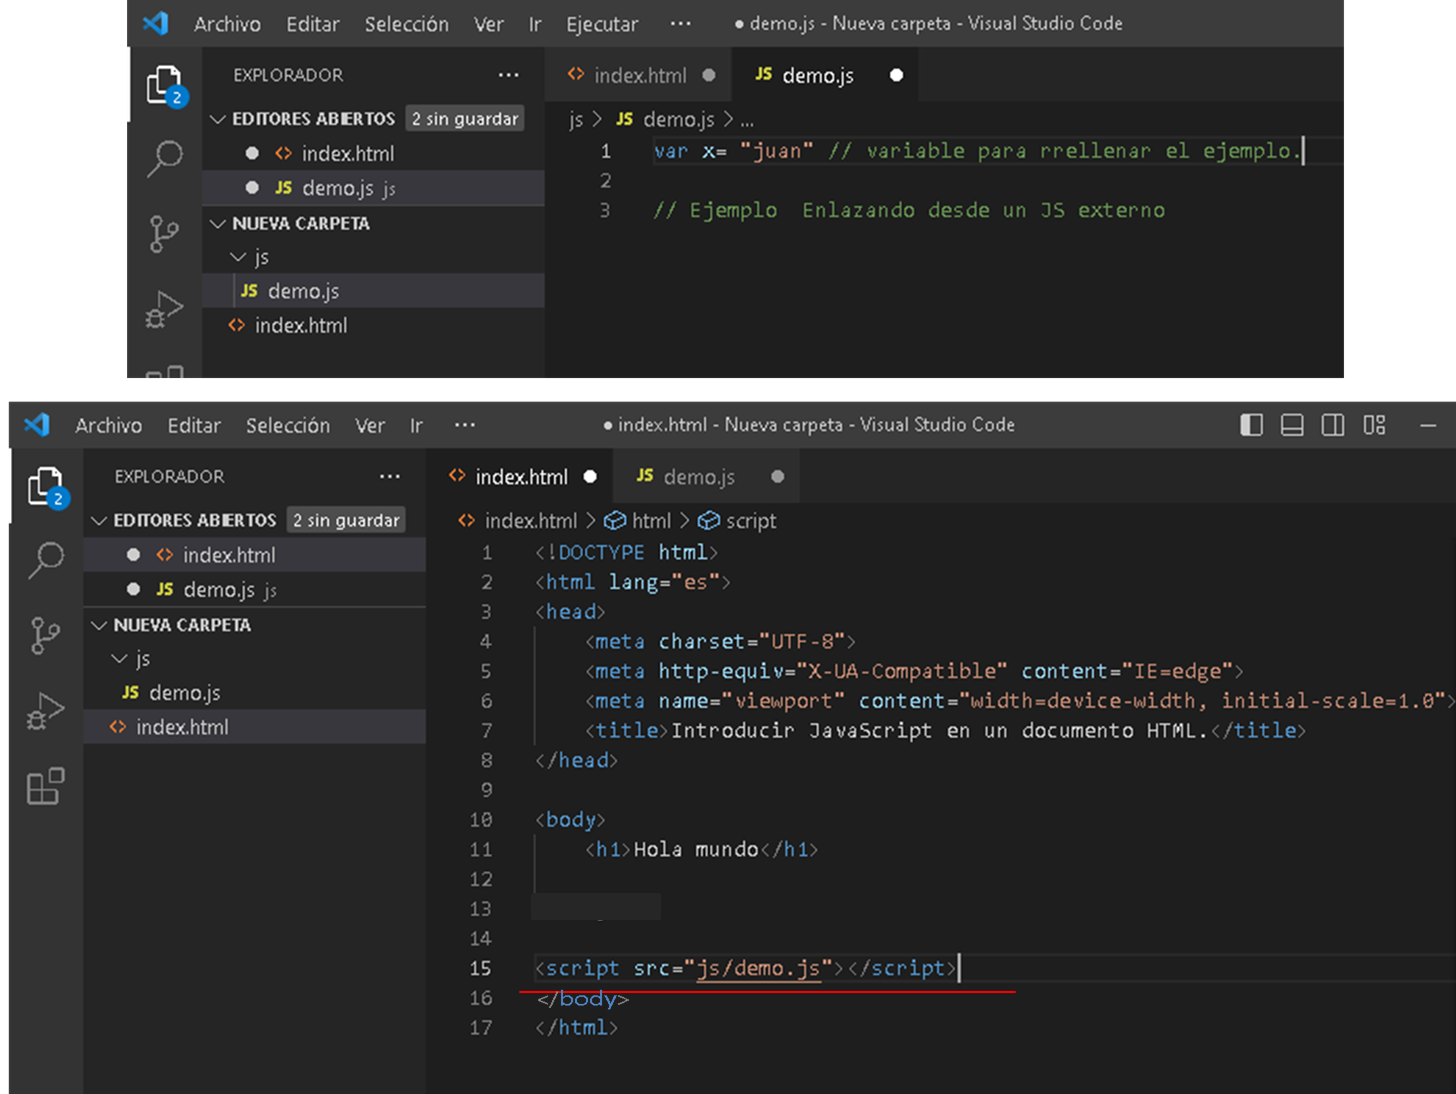This screenshot has width=1456, height=1094.
Task: Click comment 'Ejemplo Enlazando desde un JS externo'
Action: 909,210
